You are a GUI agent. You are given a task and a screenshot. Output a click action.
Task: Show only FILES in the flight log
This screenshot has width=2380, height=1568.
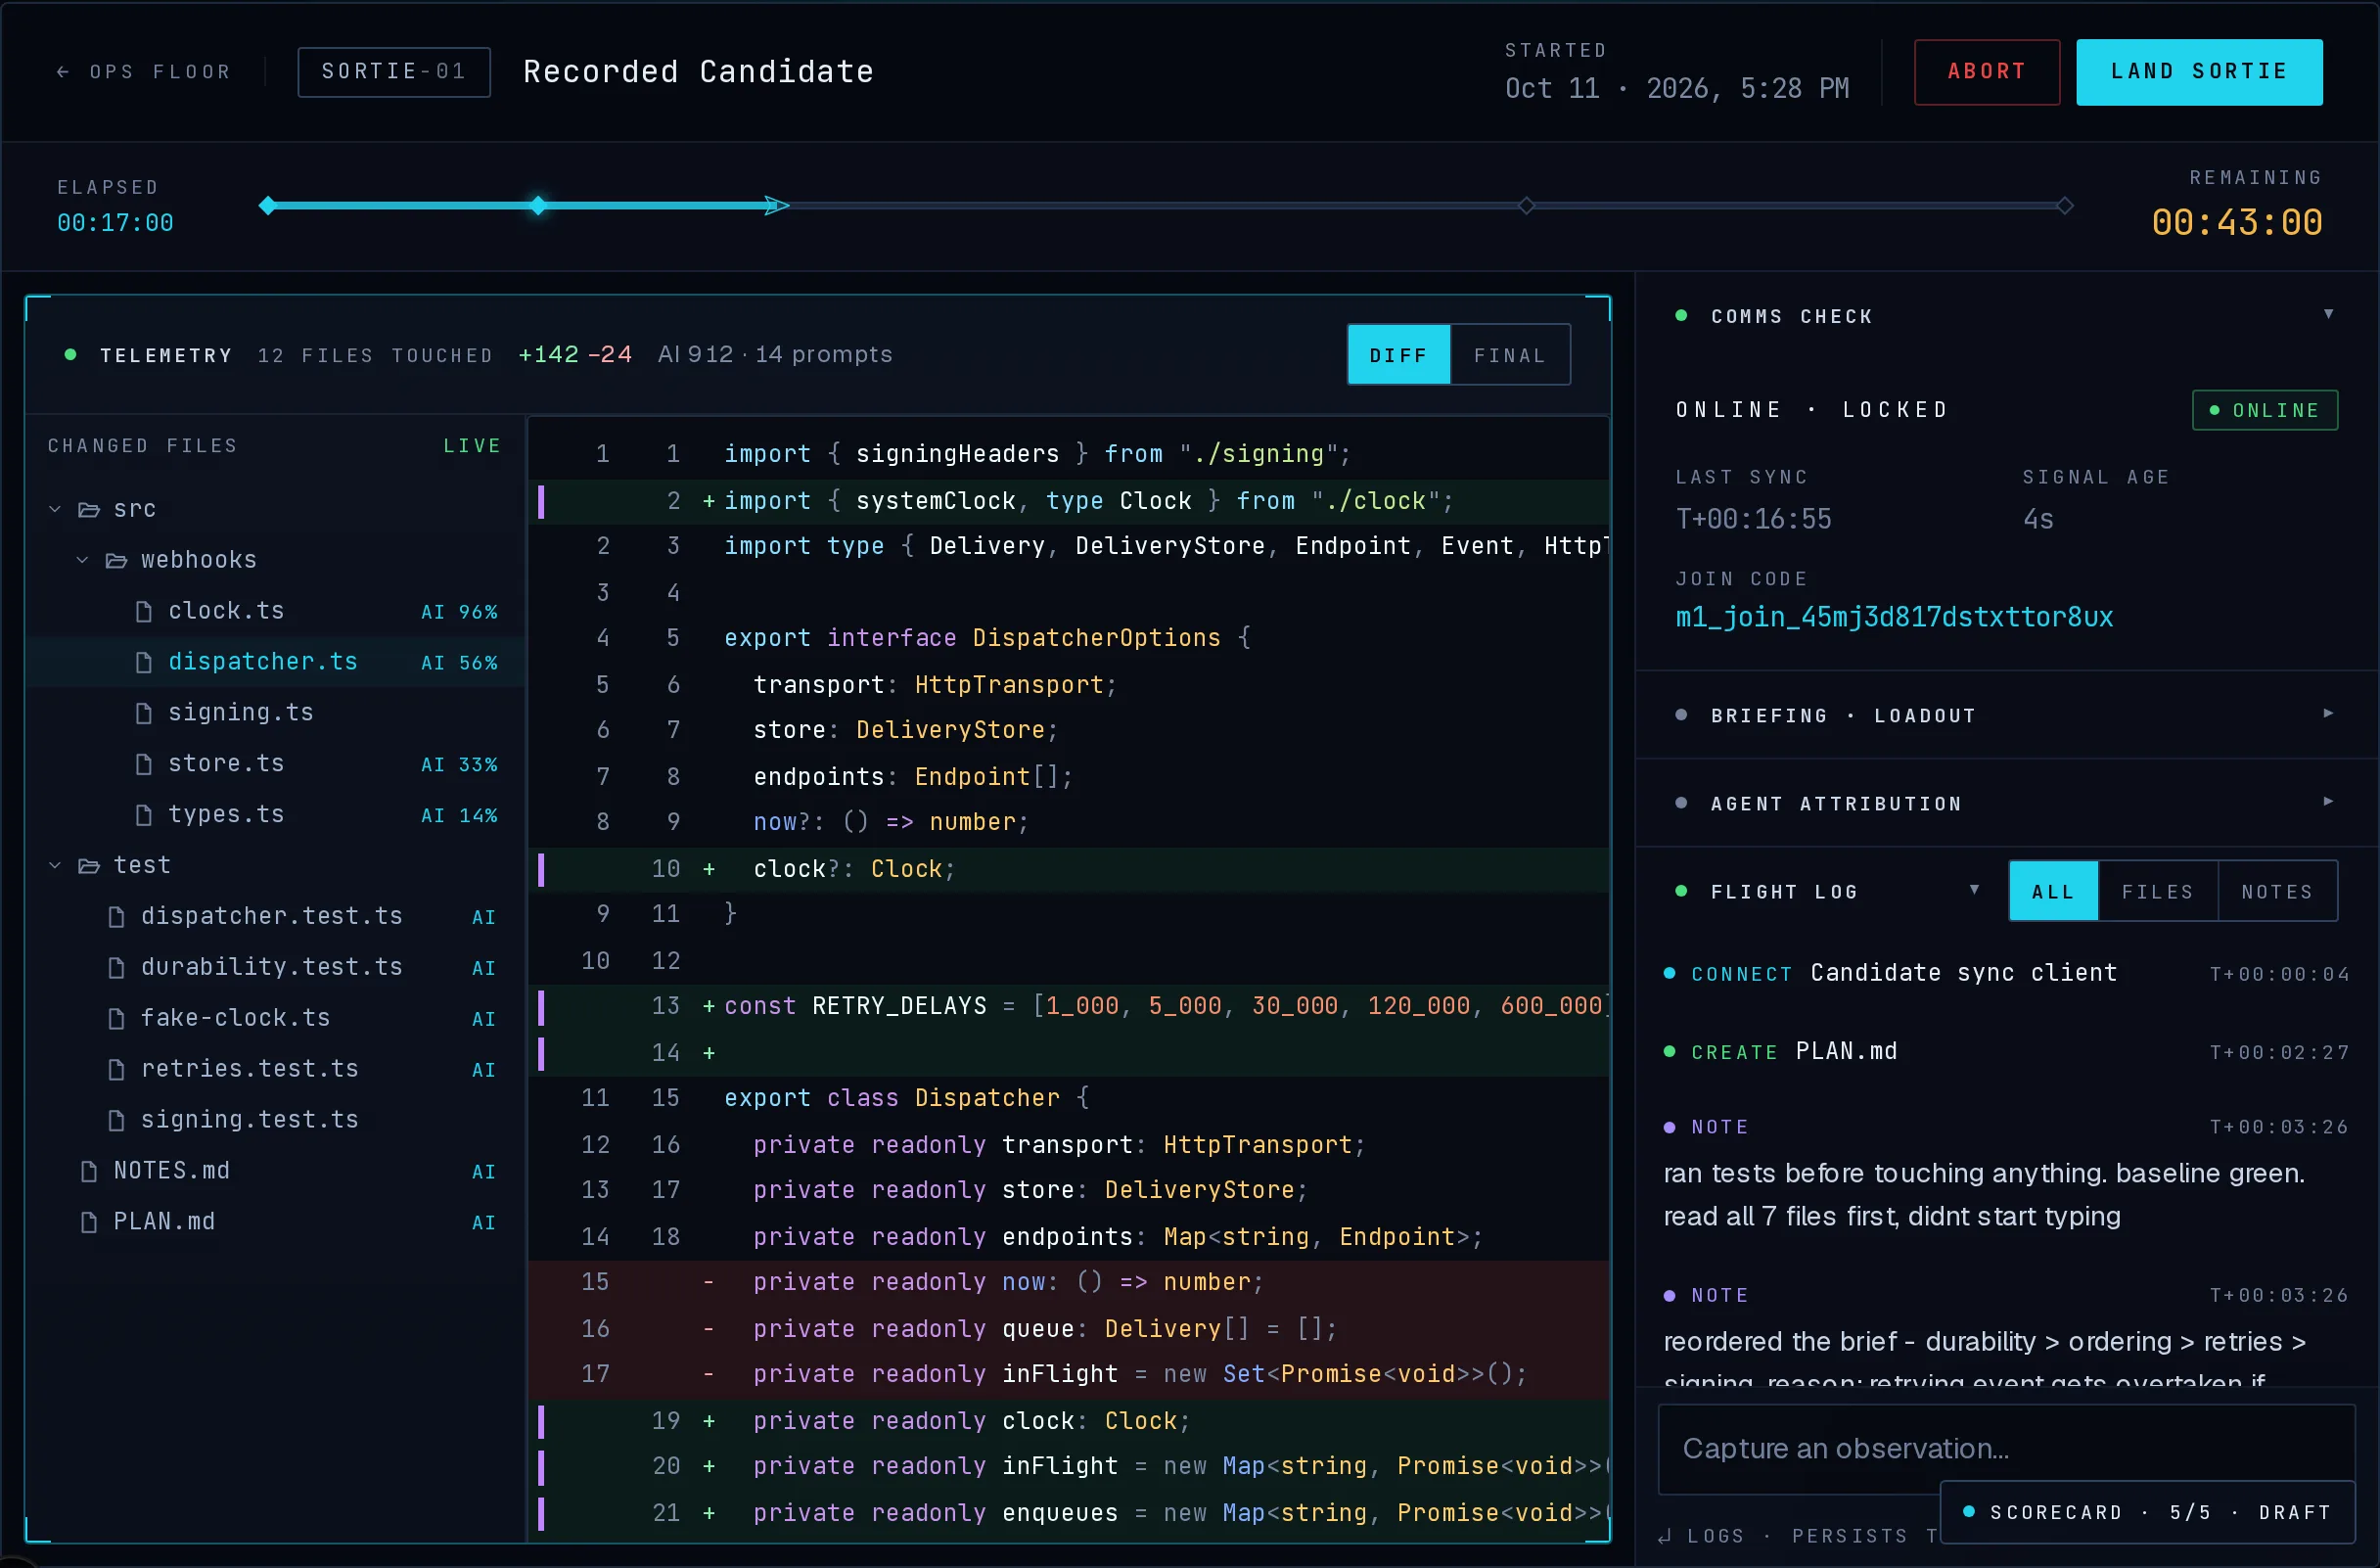click(x=2157, y=891)
